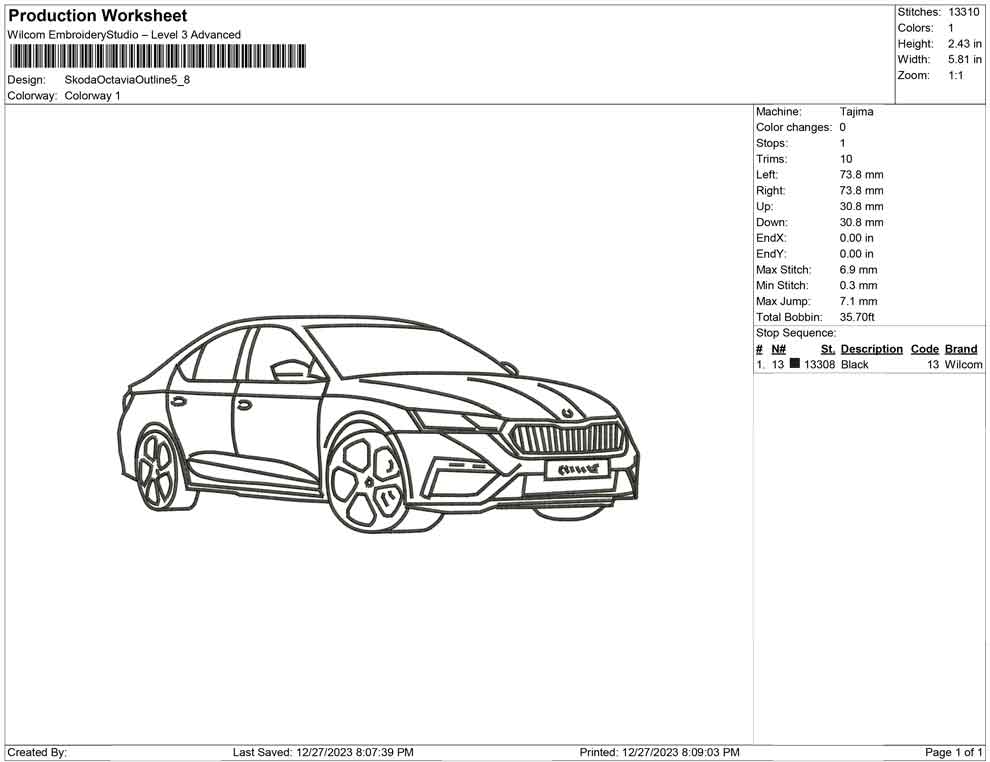Click the Min Stitch value 0.3 mm

point(858,285)
